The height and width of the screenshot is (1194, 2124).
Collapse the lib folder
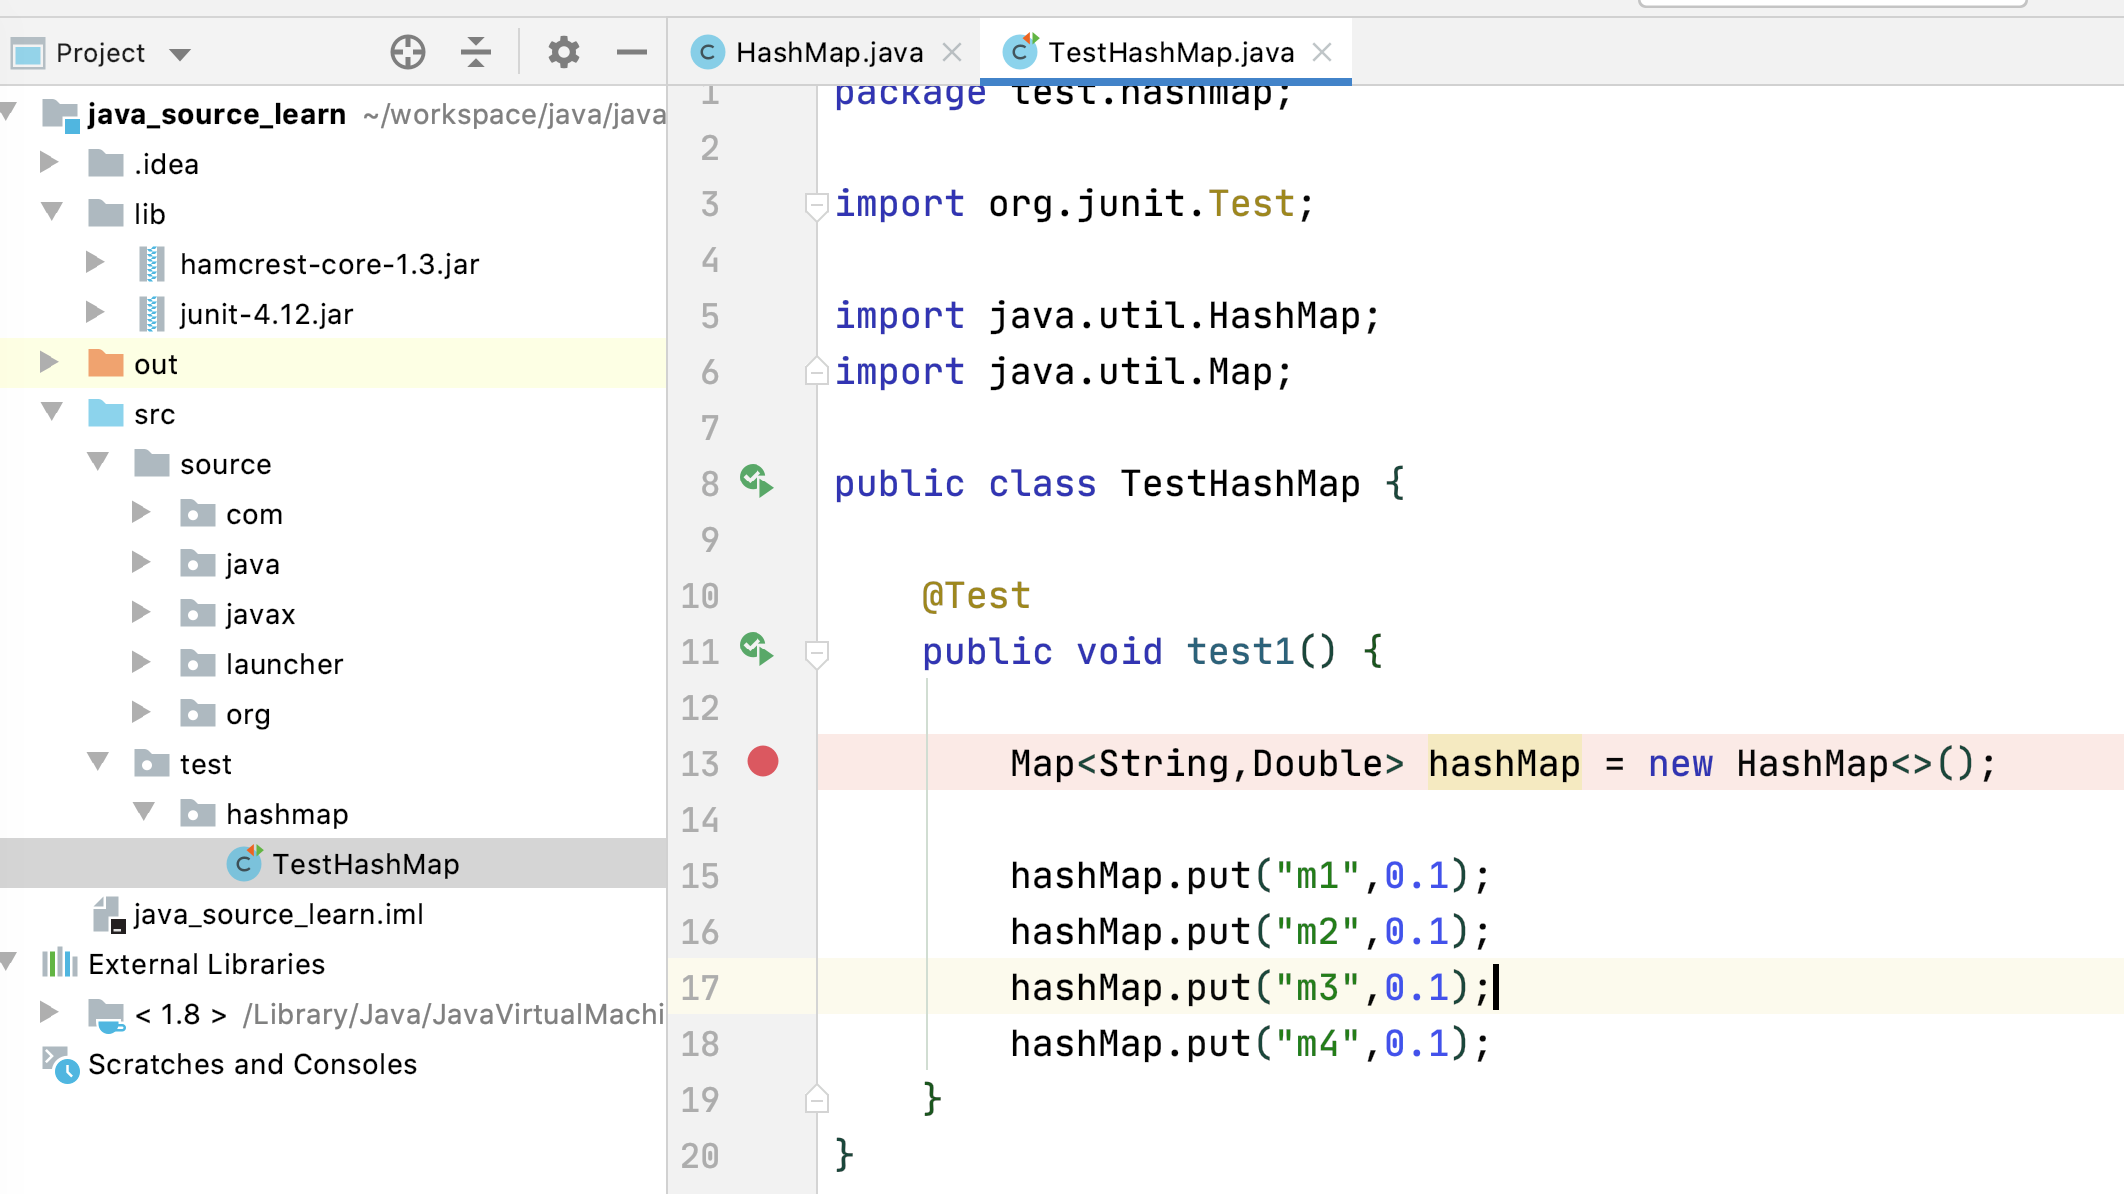coord(52,212)
